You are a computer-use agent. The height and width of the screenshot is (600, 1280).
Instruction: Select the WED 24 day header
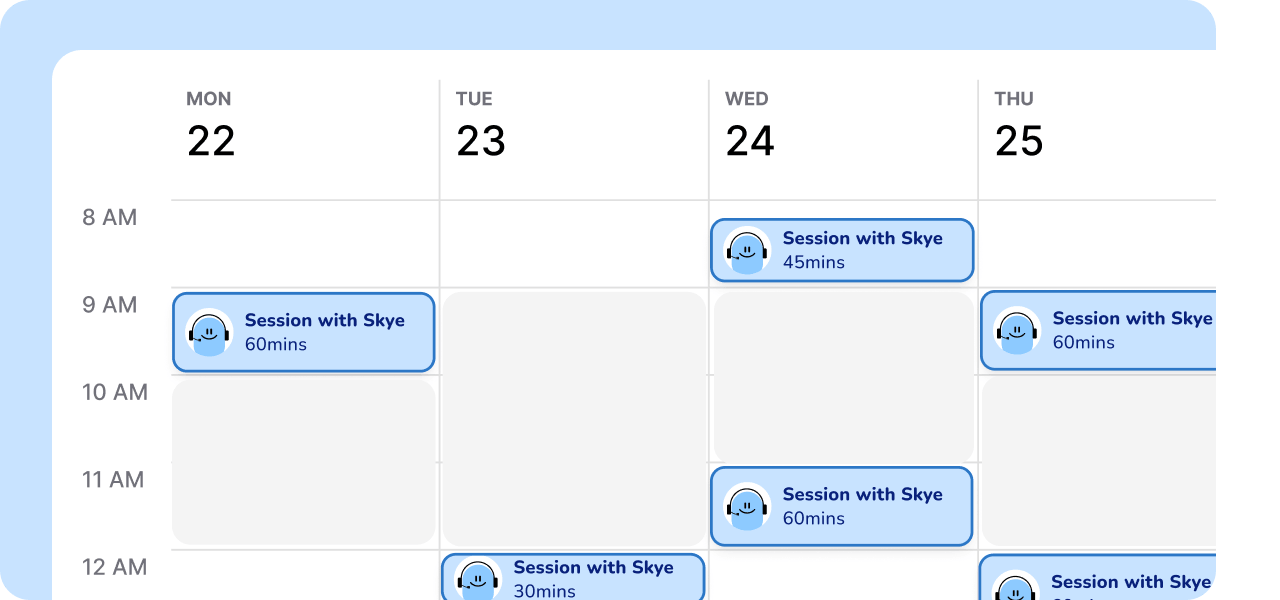pos(749,127)
